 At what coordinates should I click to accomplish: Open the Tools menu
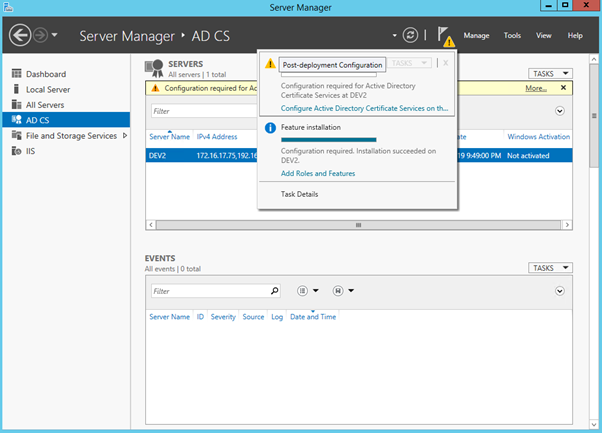click(512, 36)
